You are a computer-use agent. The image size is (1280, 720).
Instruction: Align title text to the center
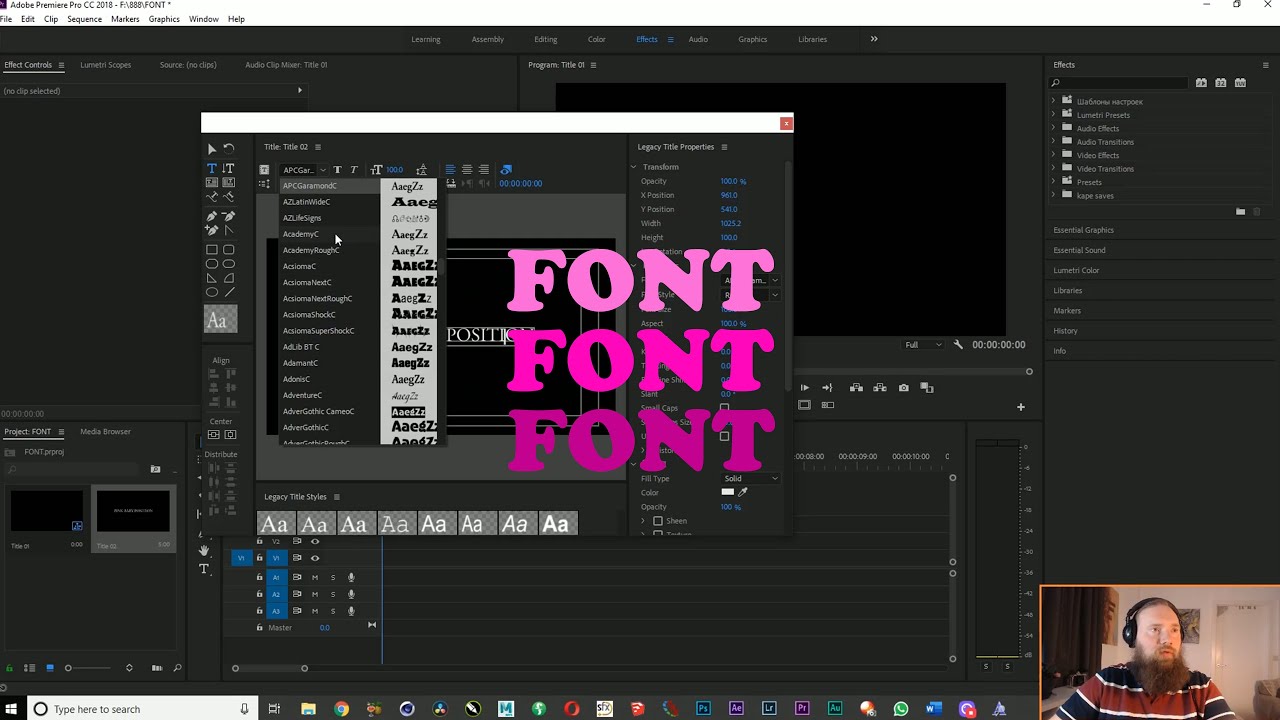[x=467, y=170]
